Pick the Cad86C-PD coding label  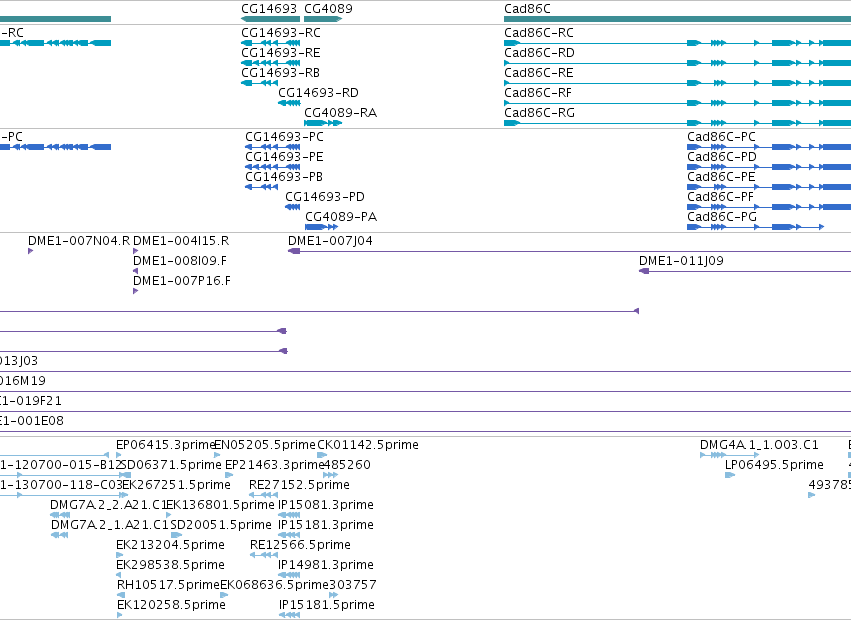[722, 157]
